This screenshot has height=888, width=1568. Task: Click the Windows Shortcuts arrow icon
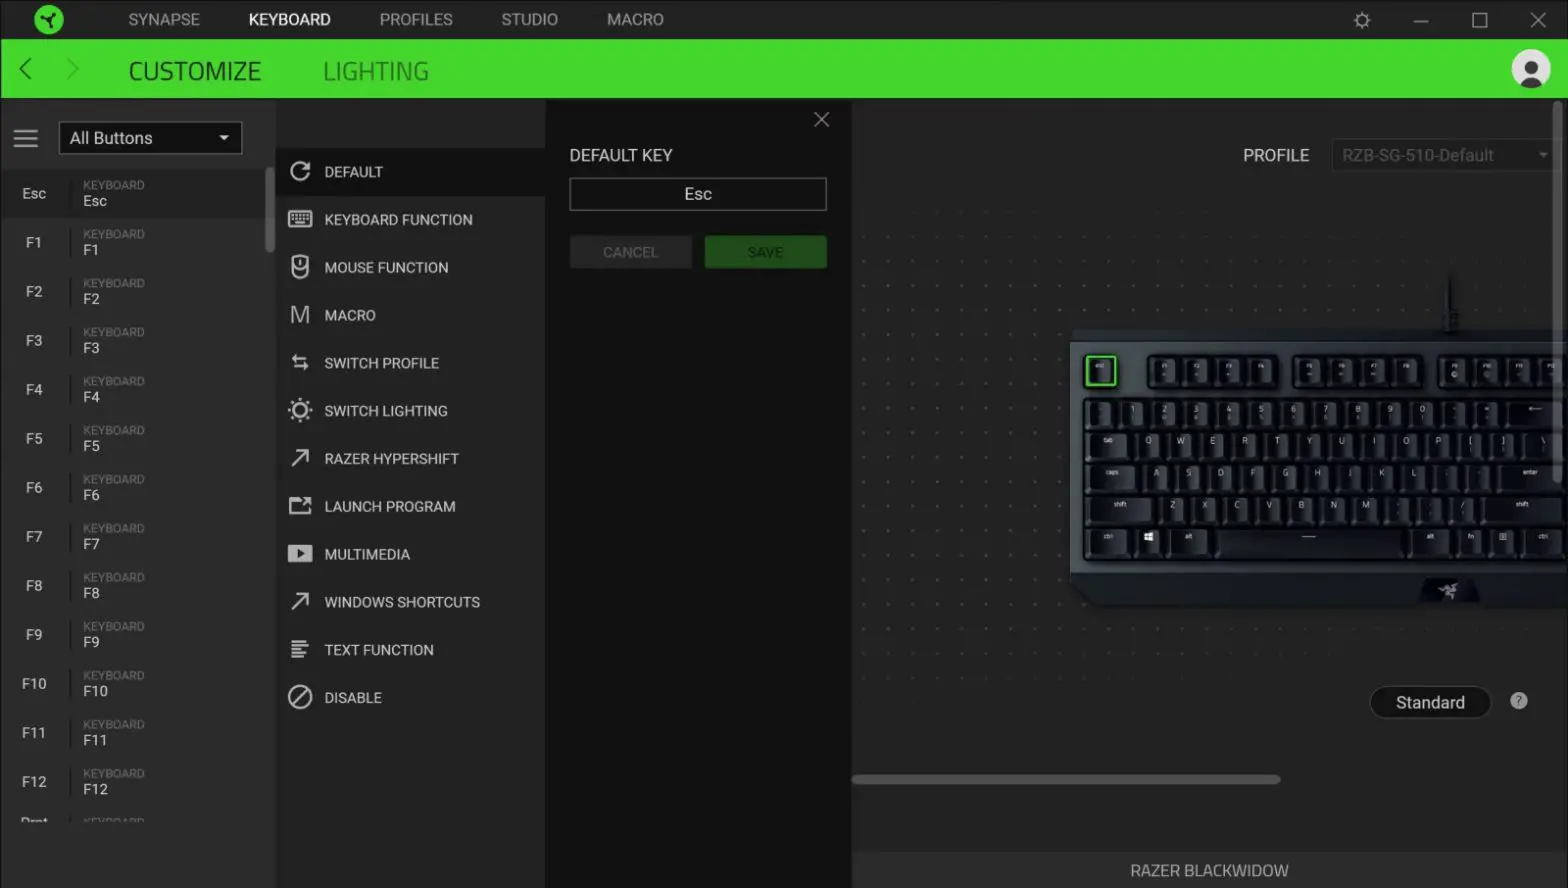300,600
